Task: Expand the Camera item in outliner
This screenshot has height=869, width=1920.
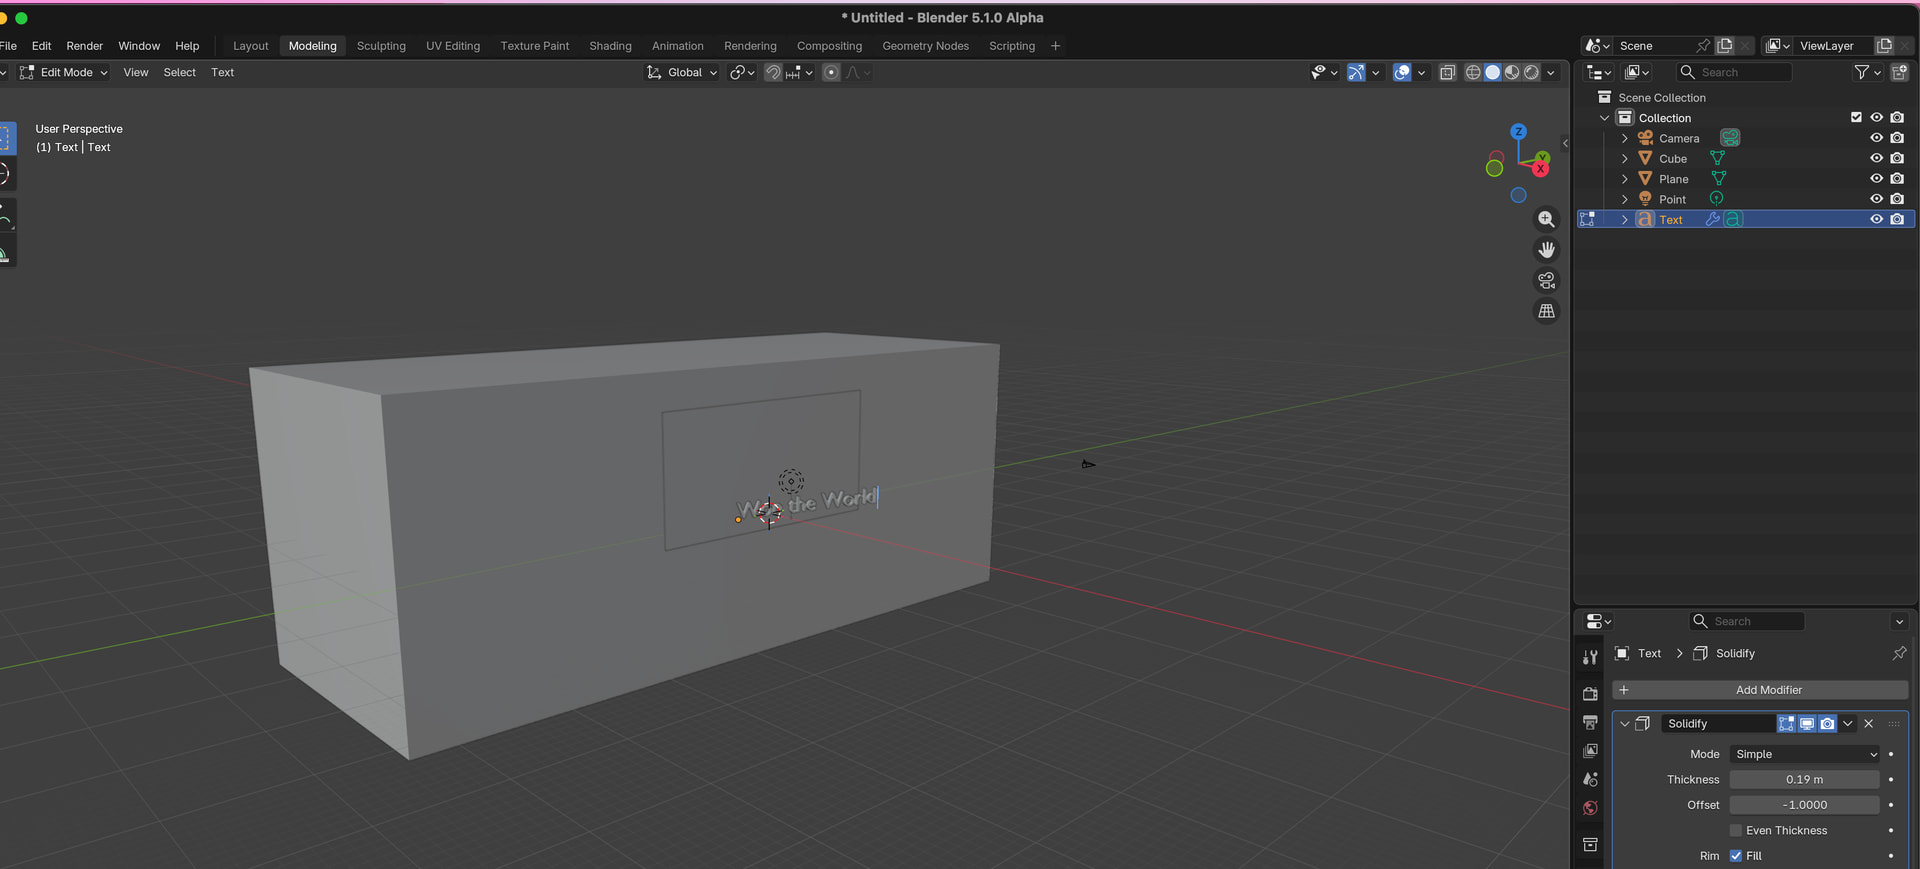Action: click(1624, 139)
